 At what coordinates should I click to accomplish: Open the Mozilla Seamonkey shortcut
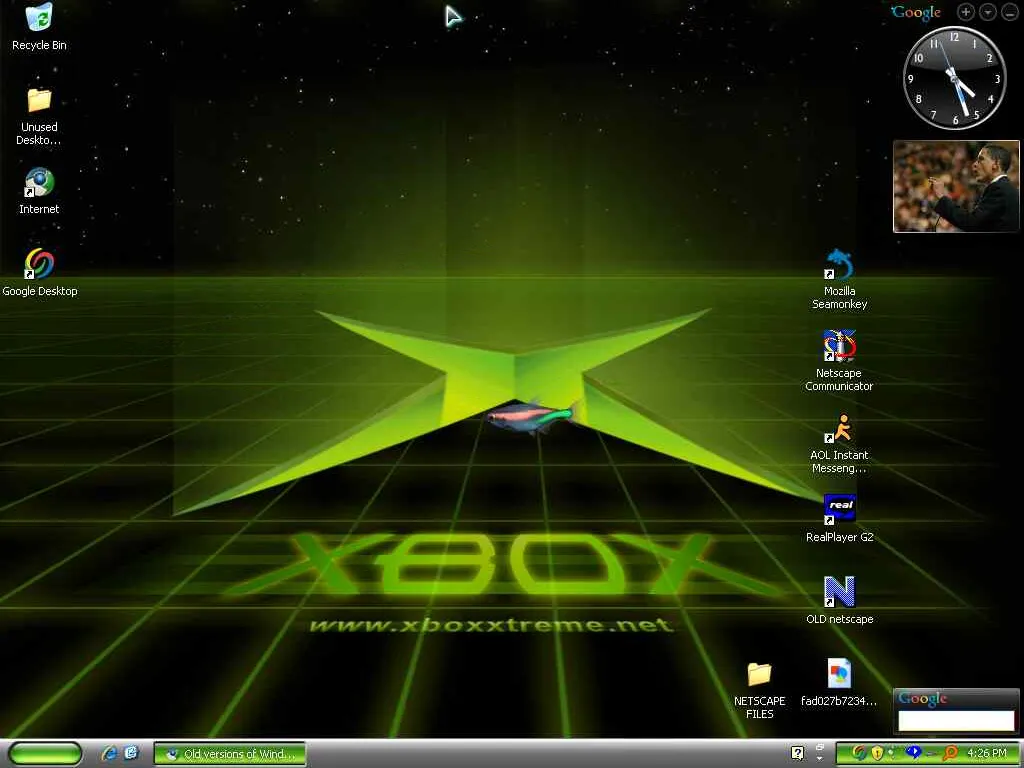[x=839, y=280]
